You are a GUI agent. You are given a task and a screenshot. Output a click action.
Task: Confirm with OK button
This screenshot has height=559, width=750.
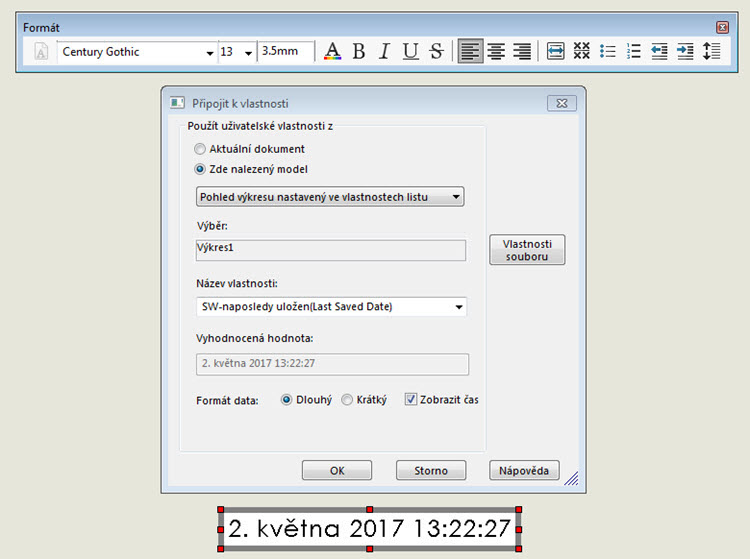(337, 471)
